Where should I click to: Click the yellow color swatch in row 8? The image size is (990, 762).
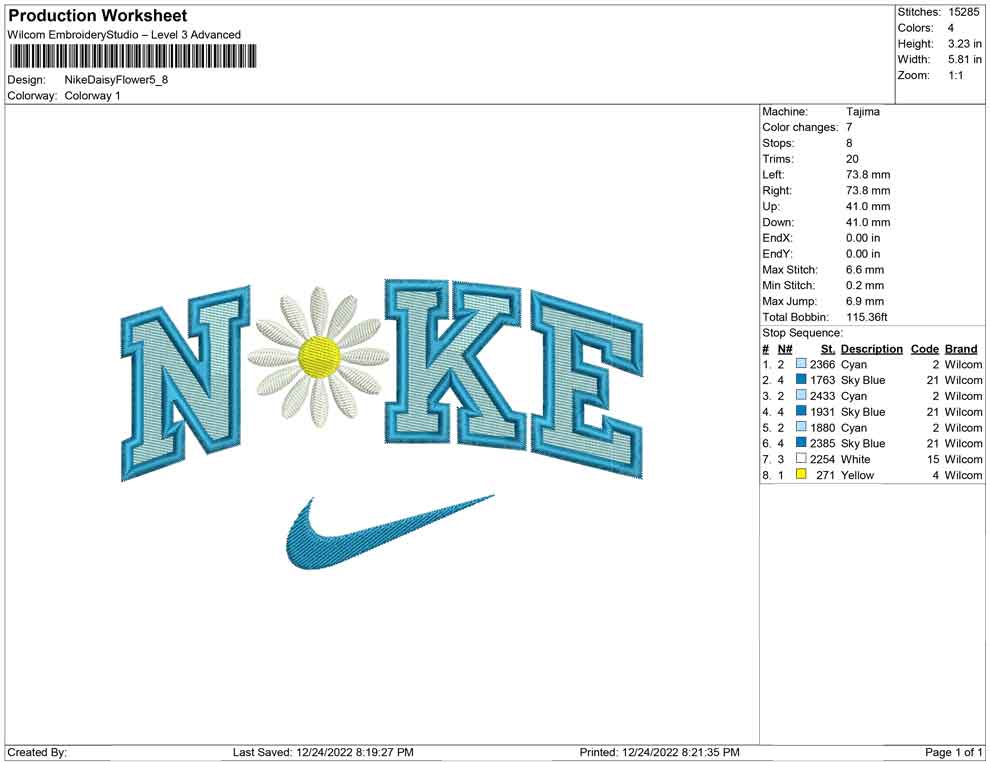pos(801,475)
